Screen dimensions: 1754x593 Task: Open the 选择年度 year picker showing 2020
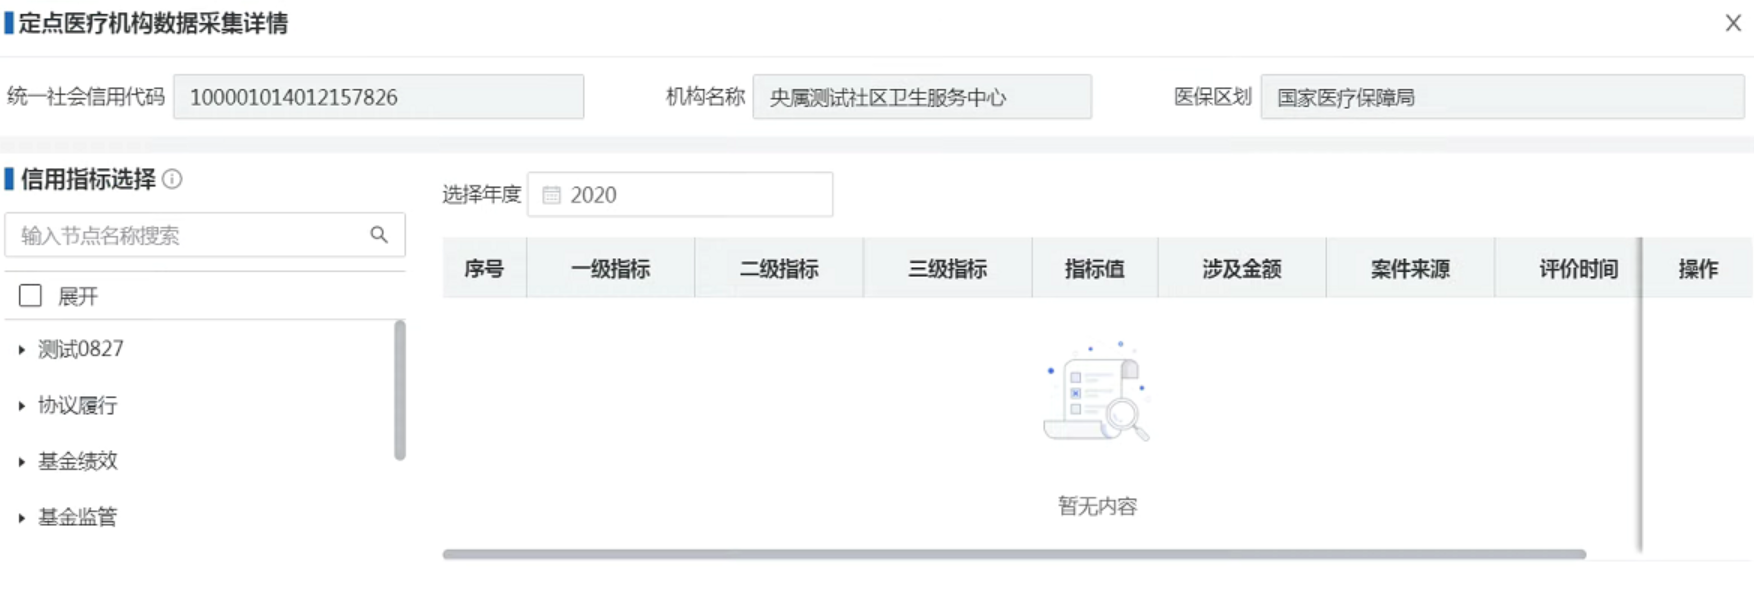point(680,194)
